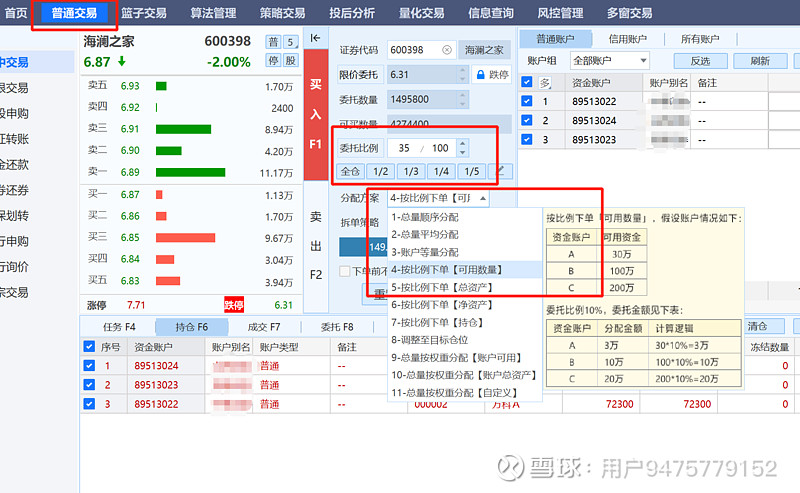Open the 篮子交易 menu
This screenshot has height=493, width=800.
click(144, 13)
